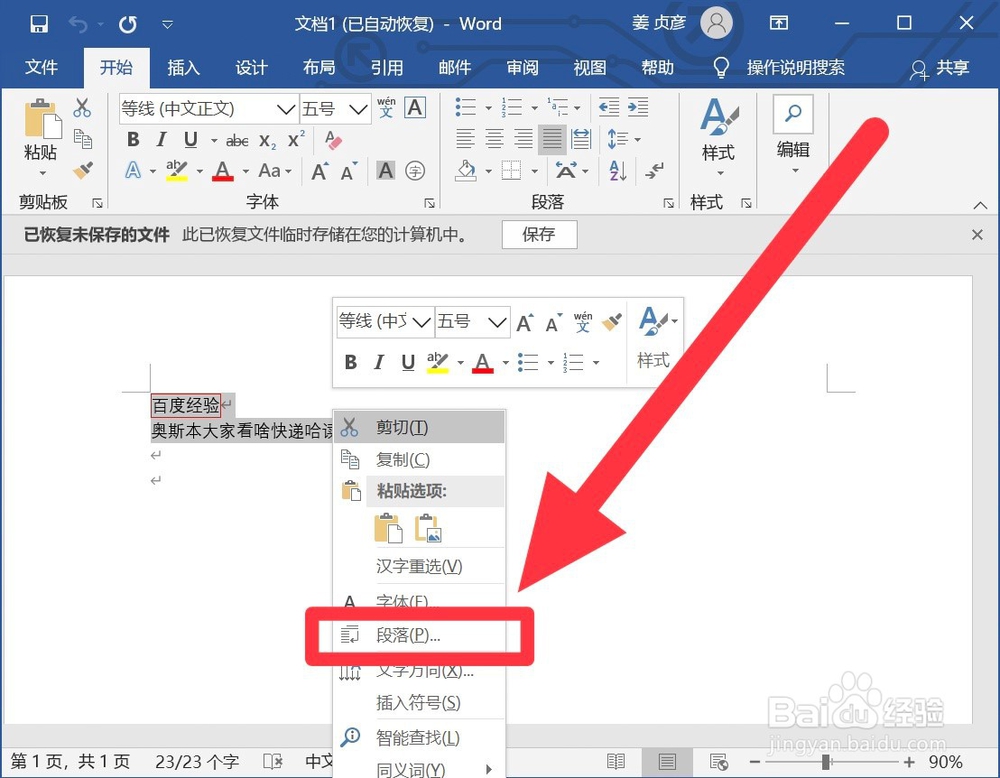Clear all formatting with the eraser icon
Screen dimensions: 1000x778
(x=333, y=140)
